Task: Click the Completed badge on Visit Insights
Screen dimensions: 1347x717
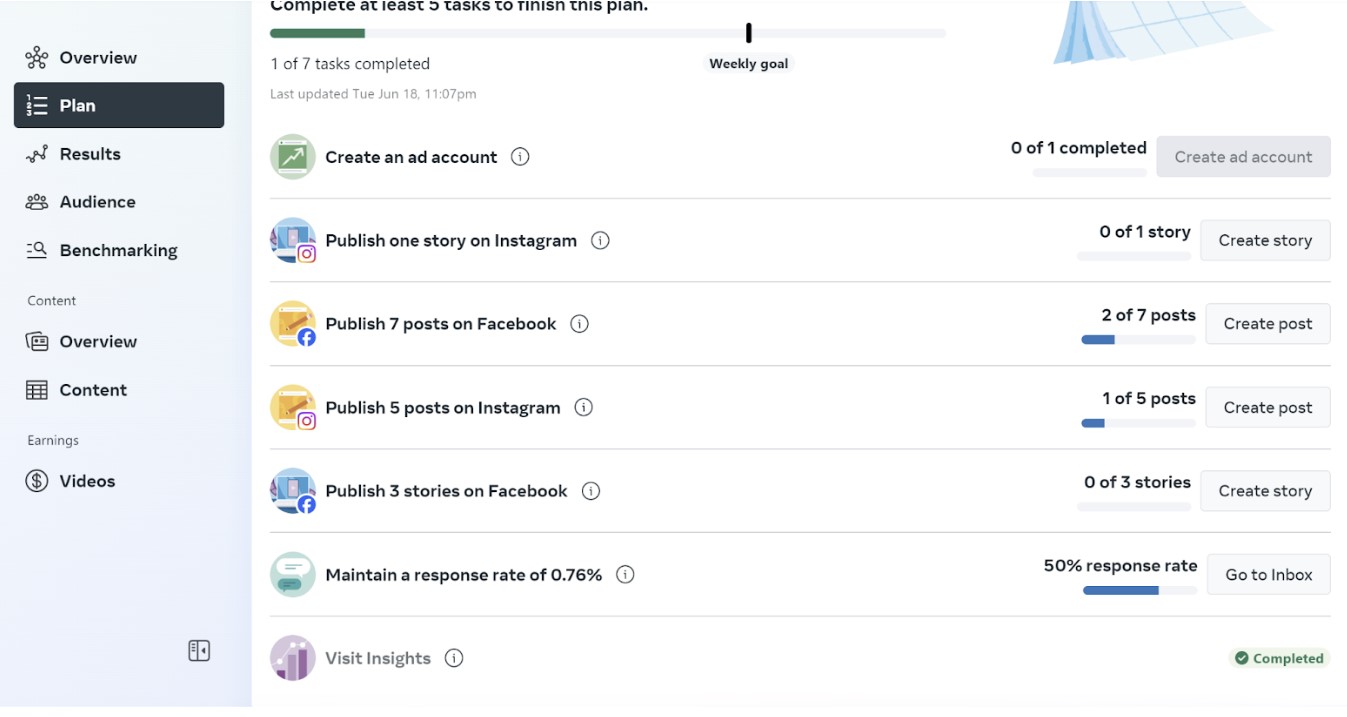Action: pos(1280,658)
